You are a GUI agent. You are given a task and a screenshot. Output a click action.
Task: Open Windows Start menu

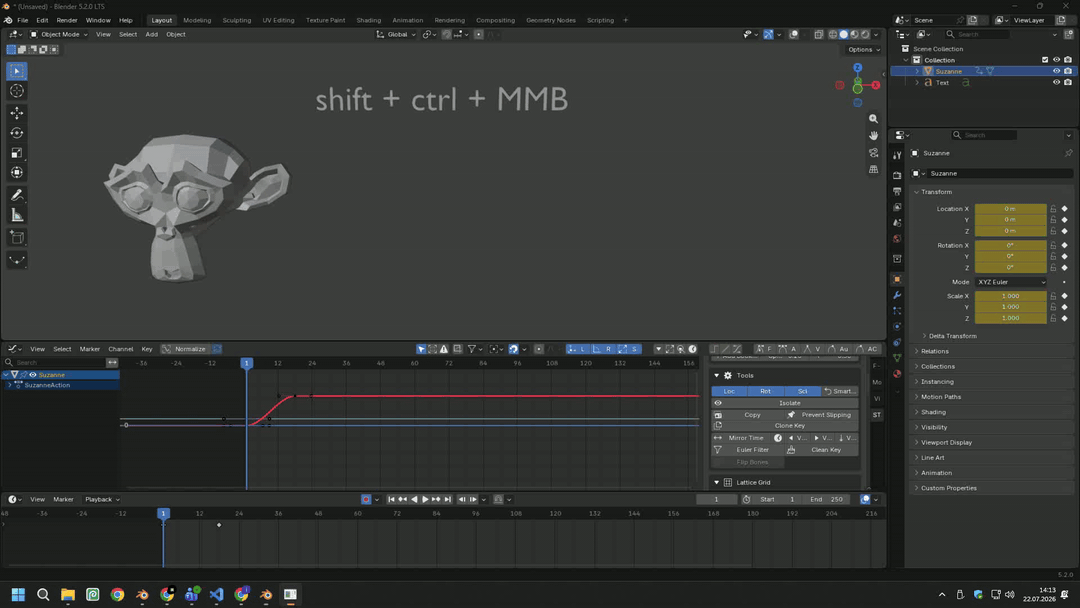tap(19, 594)
